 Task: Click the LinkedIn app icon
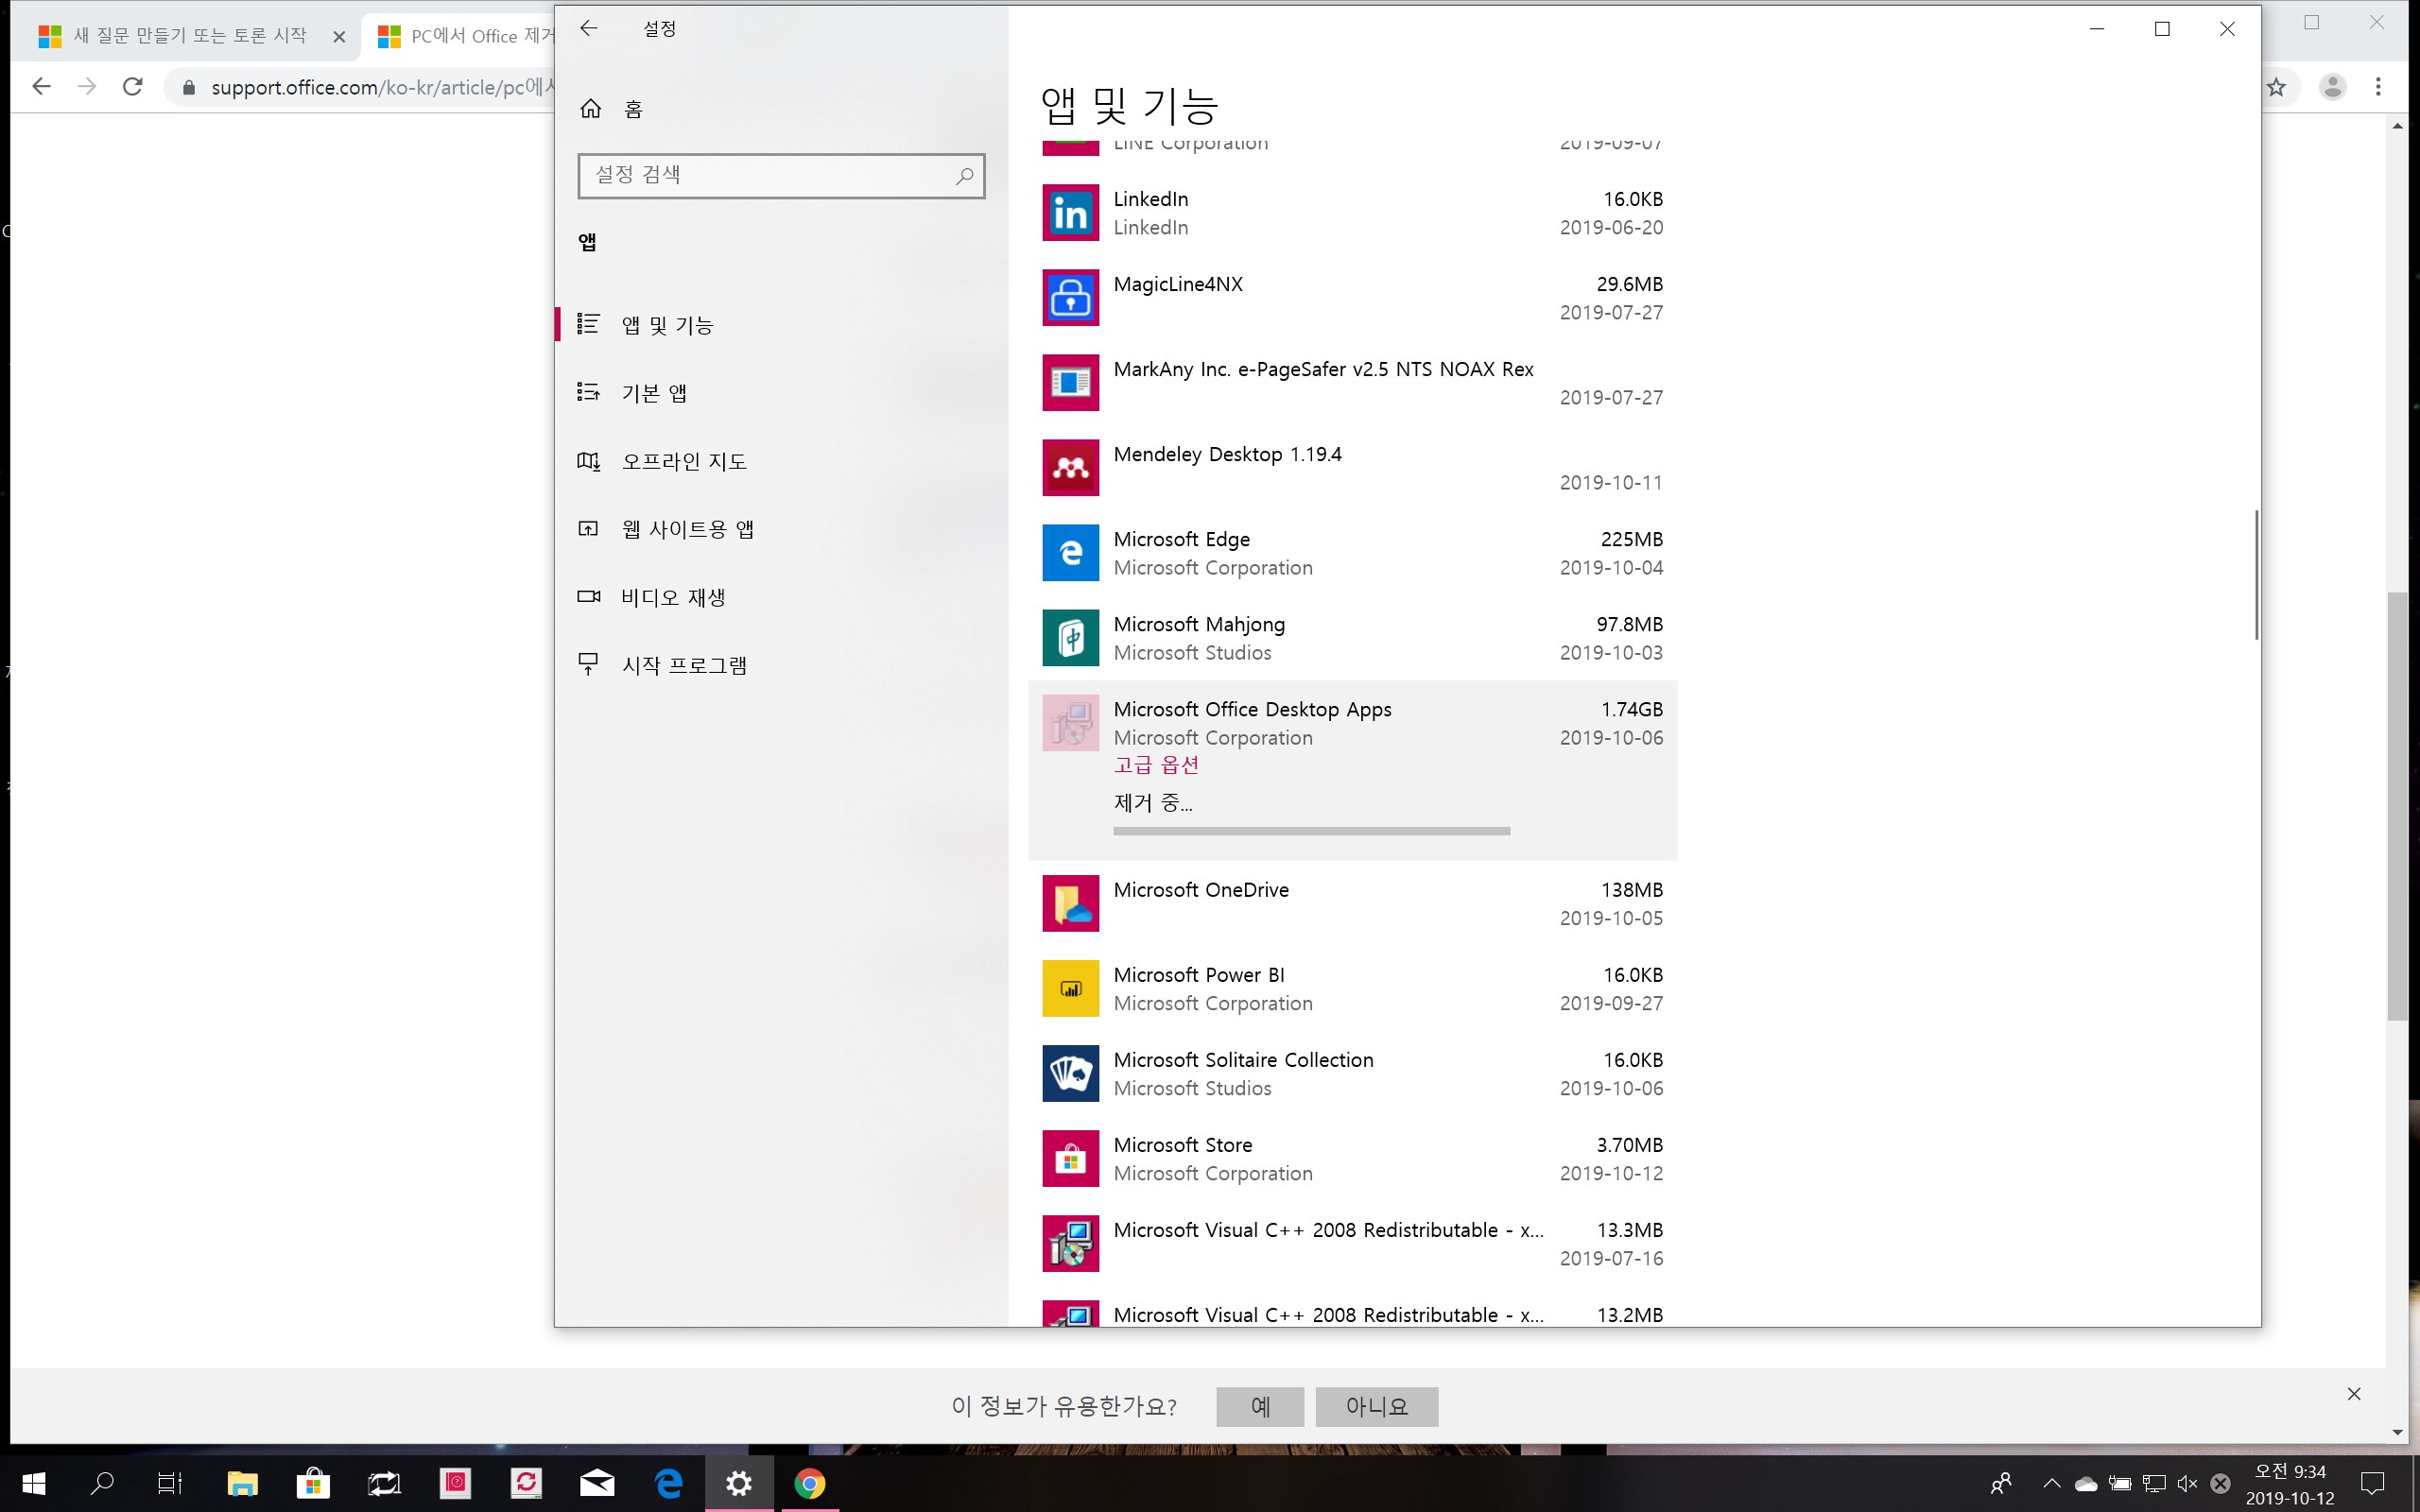click(x=1070, y=213)
